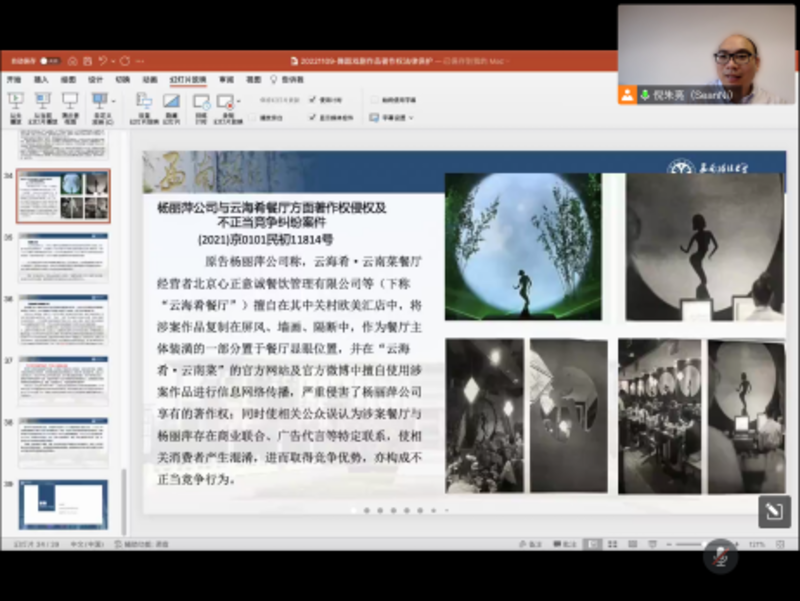Viewport: 800px width, 601px height.
Task: Switch to Reading view icon
Action: click(633, 544)
